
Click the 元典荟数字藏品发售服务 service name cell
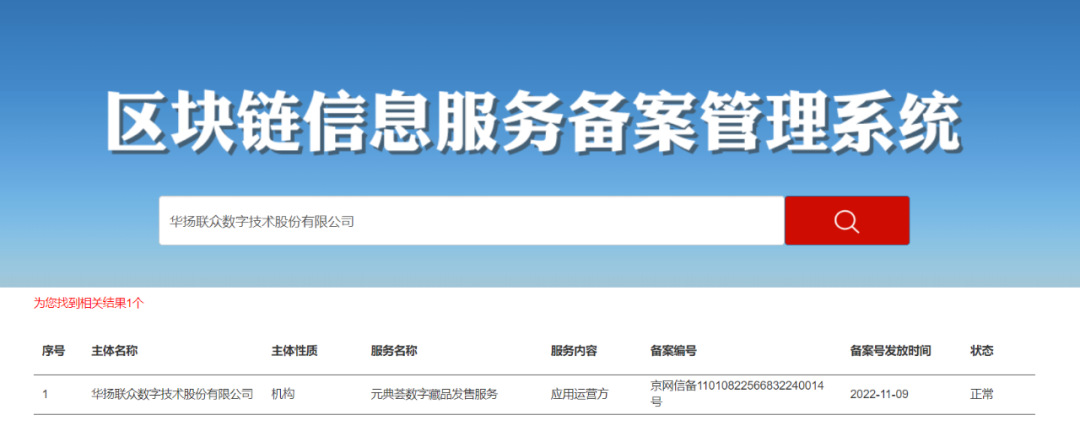[434, 394]
